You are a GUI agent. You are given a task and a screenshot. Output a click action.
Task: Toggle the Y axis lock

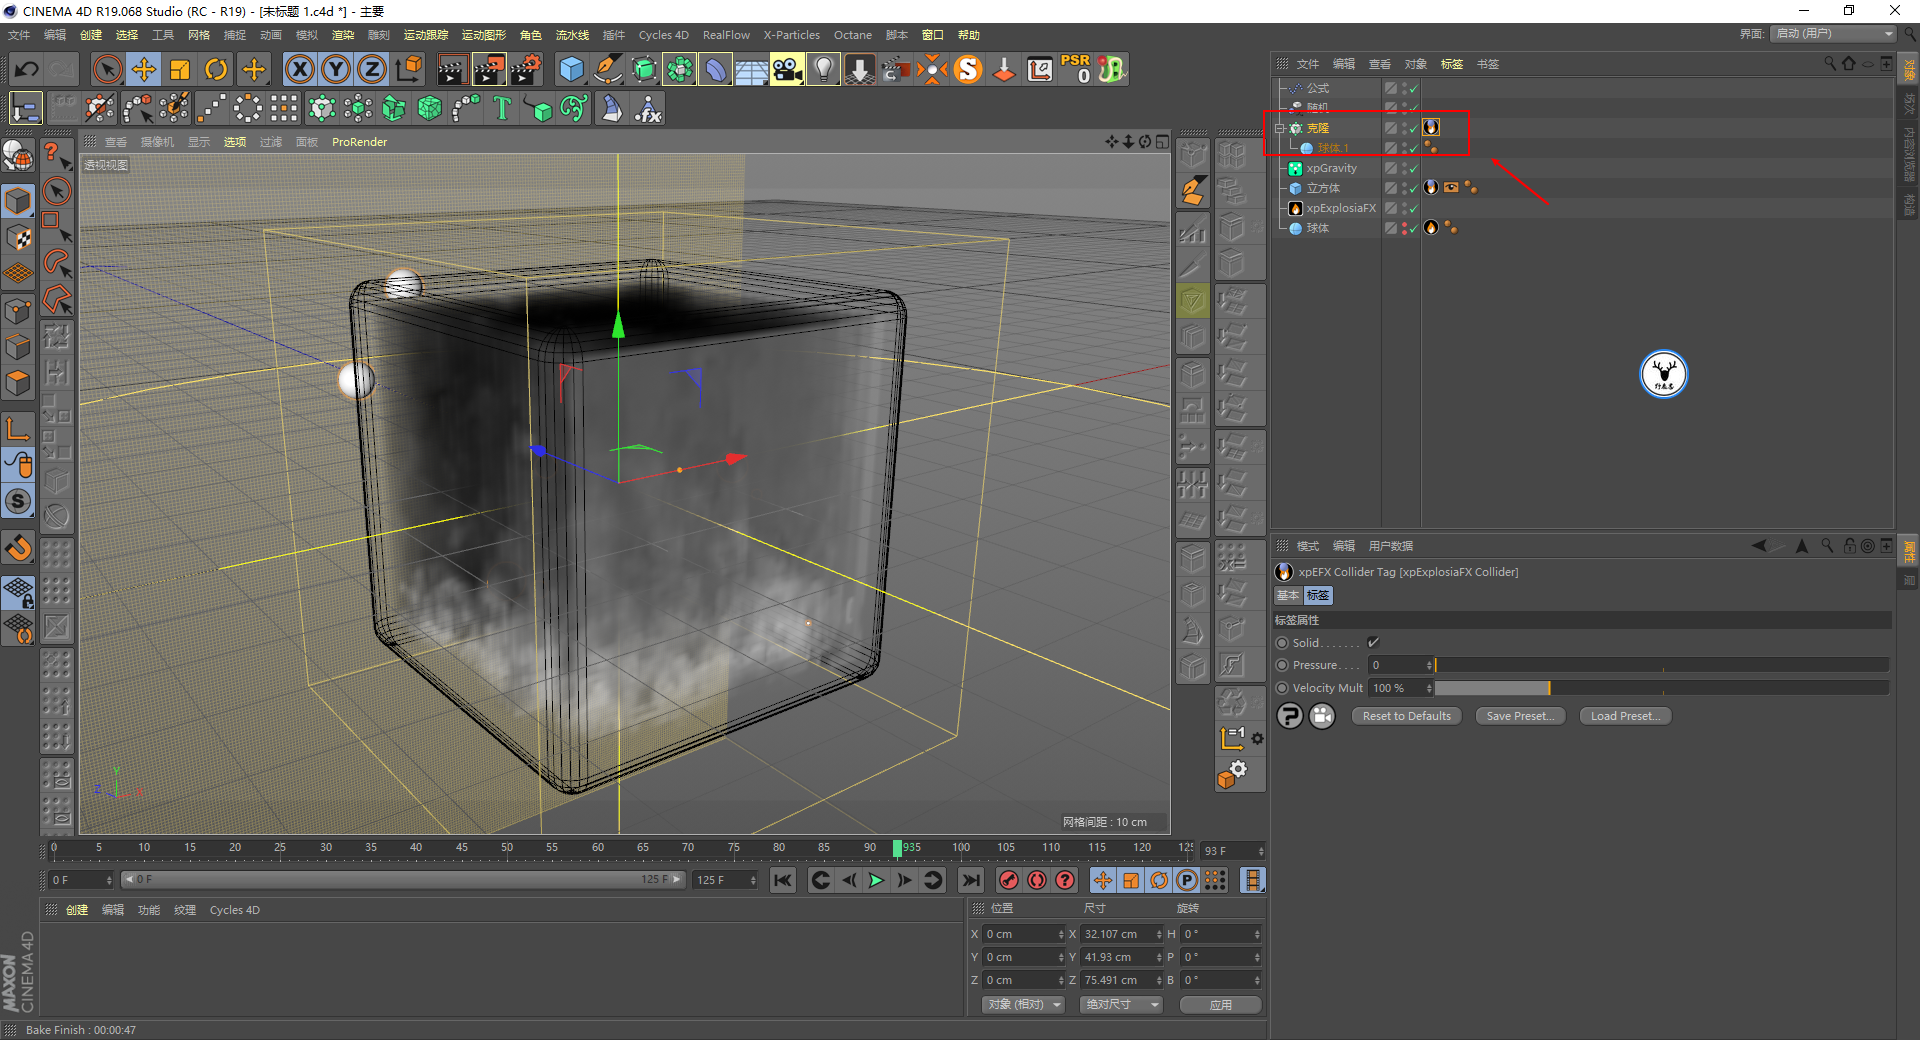click(336, 69)
